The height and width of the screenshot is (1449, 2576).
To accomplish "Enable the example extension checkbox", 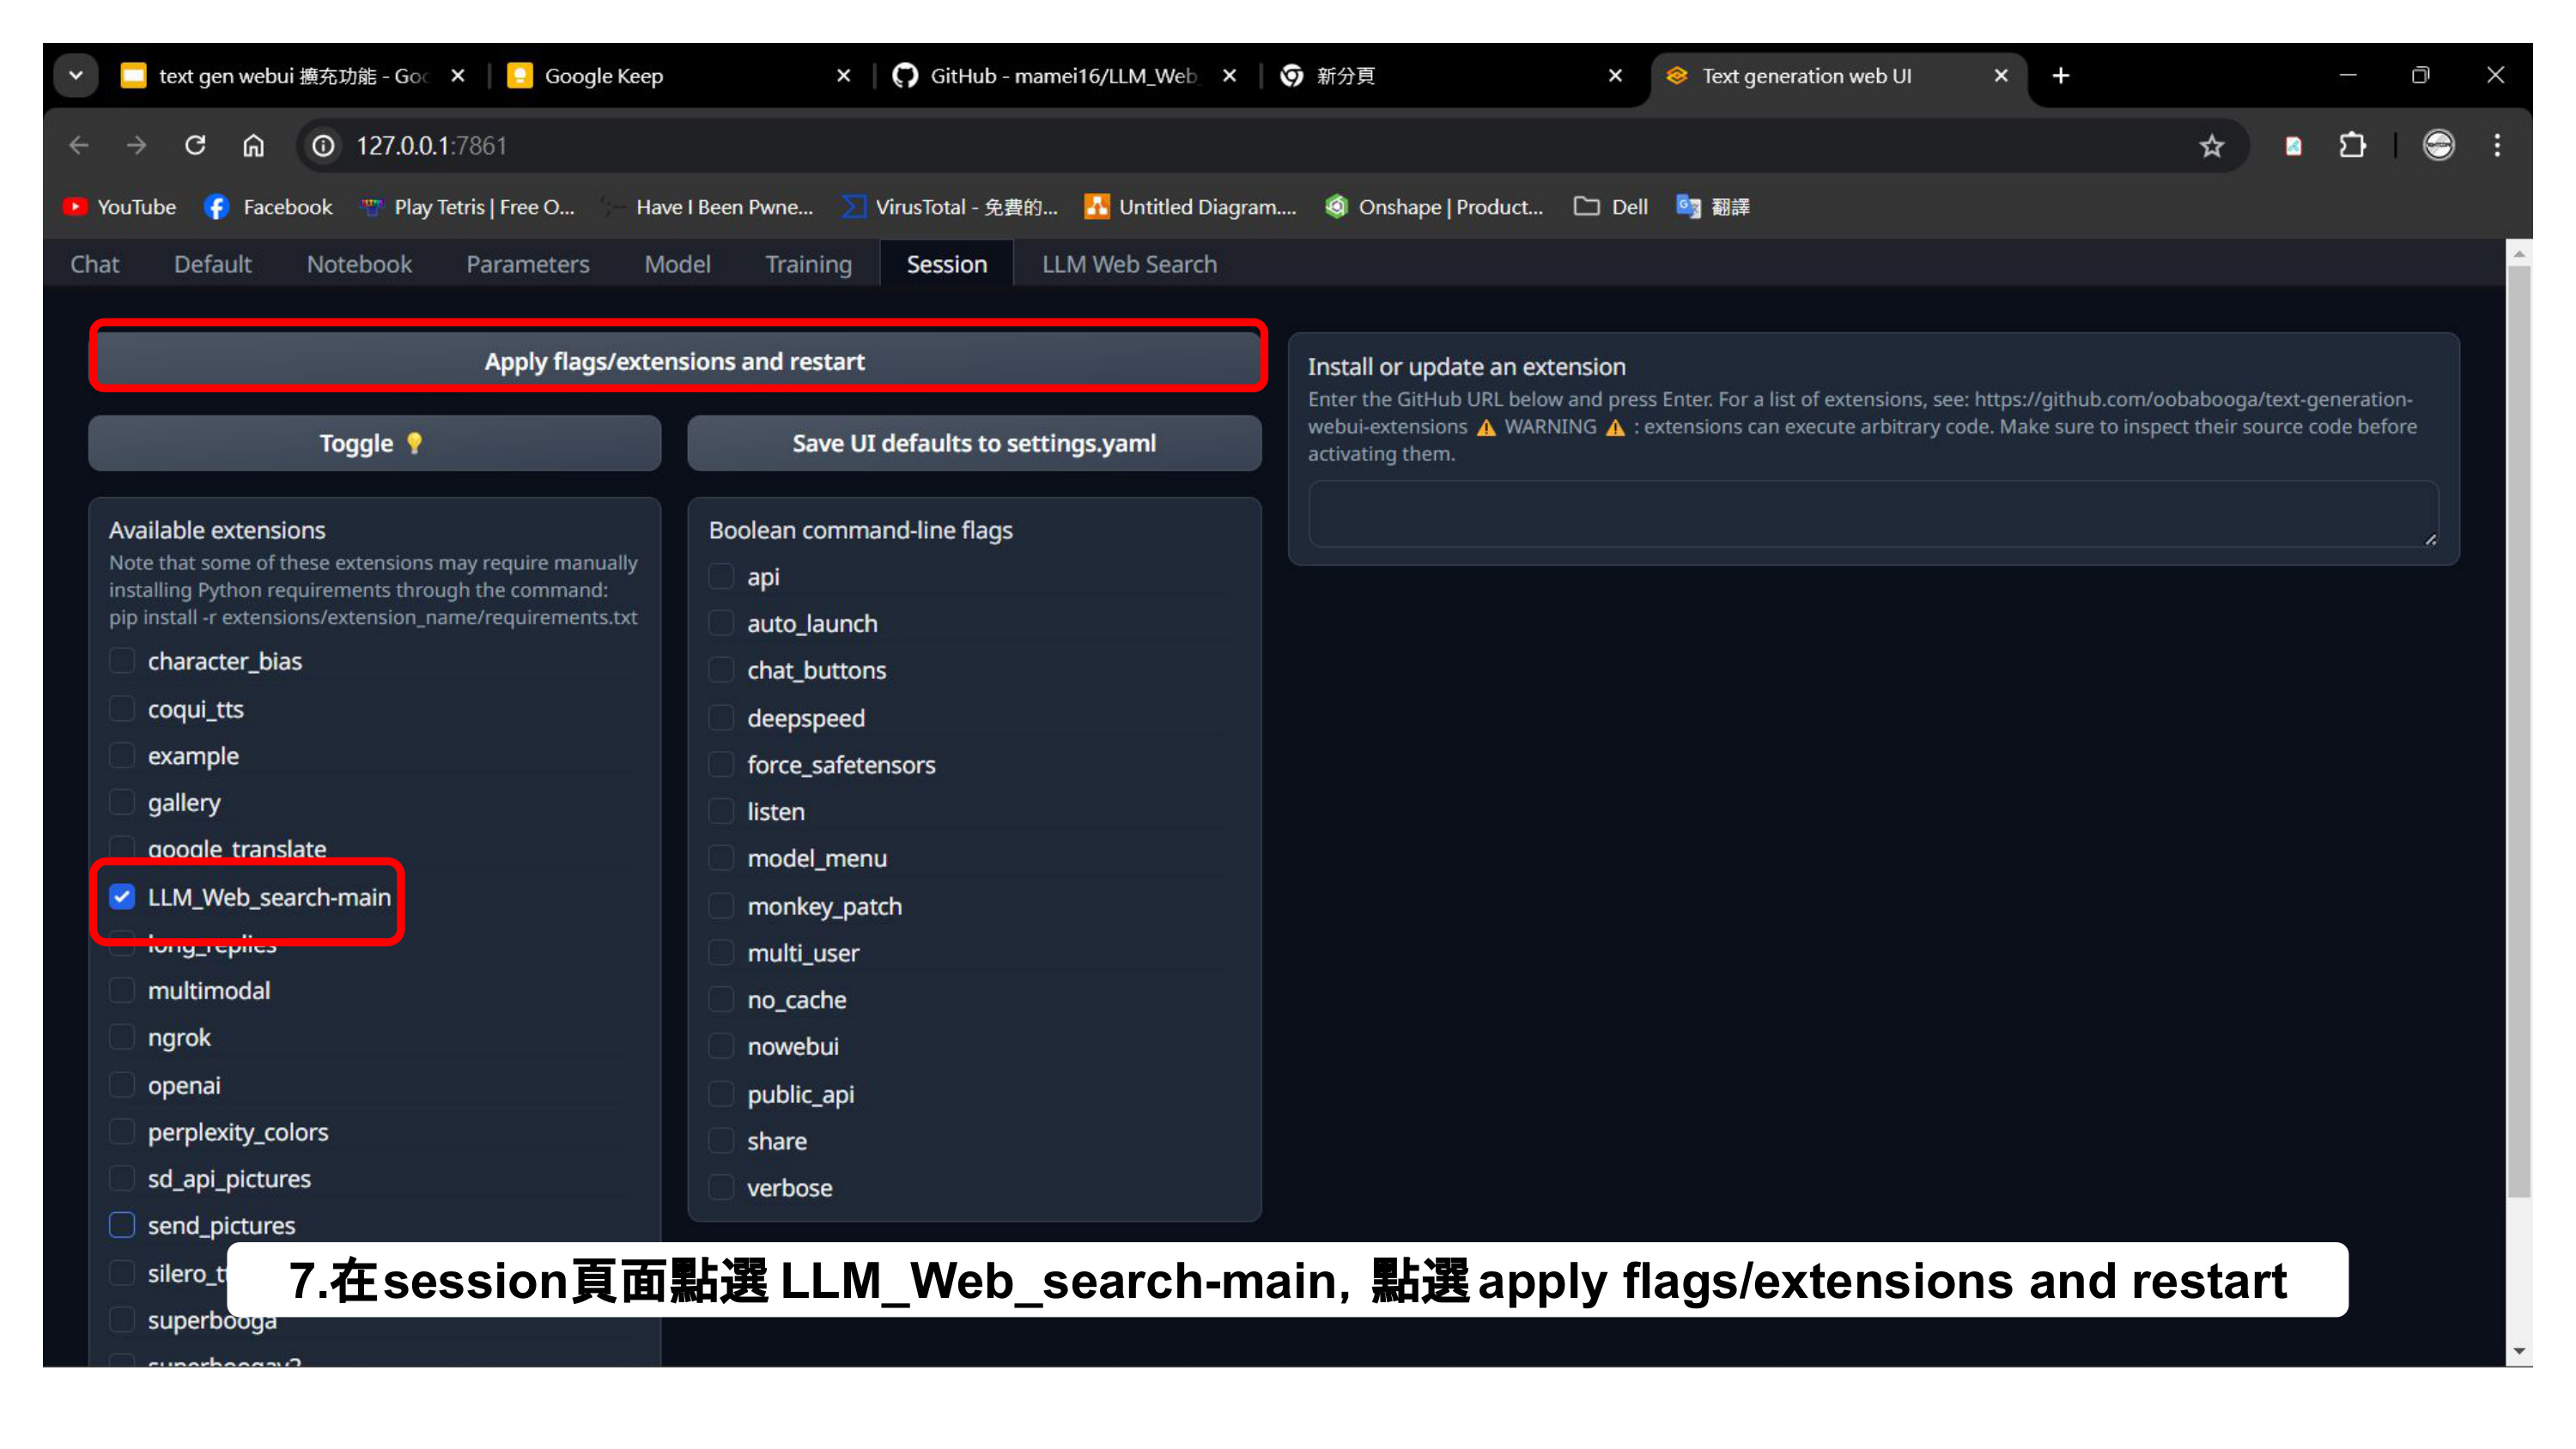I will [x=122, y=756].
